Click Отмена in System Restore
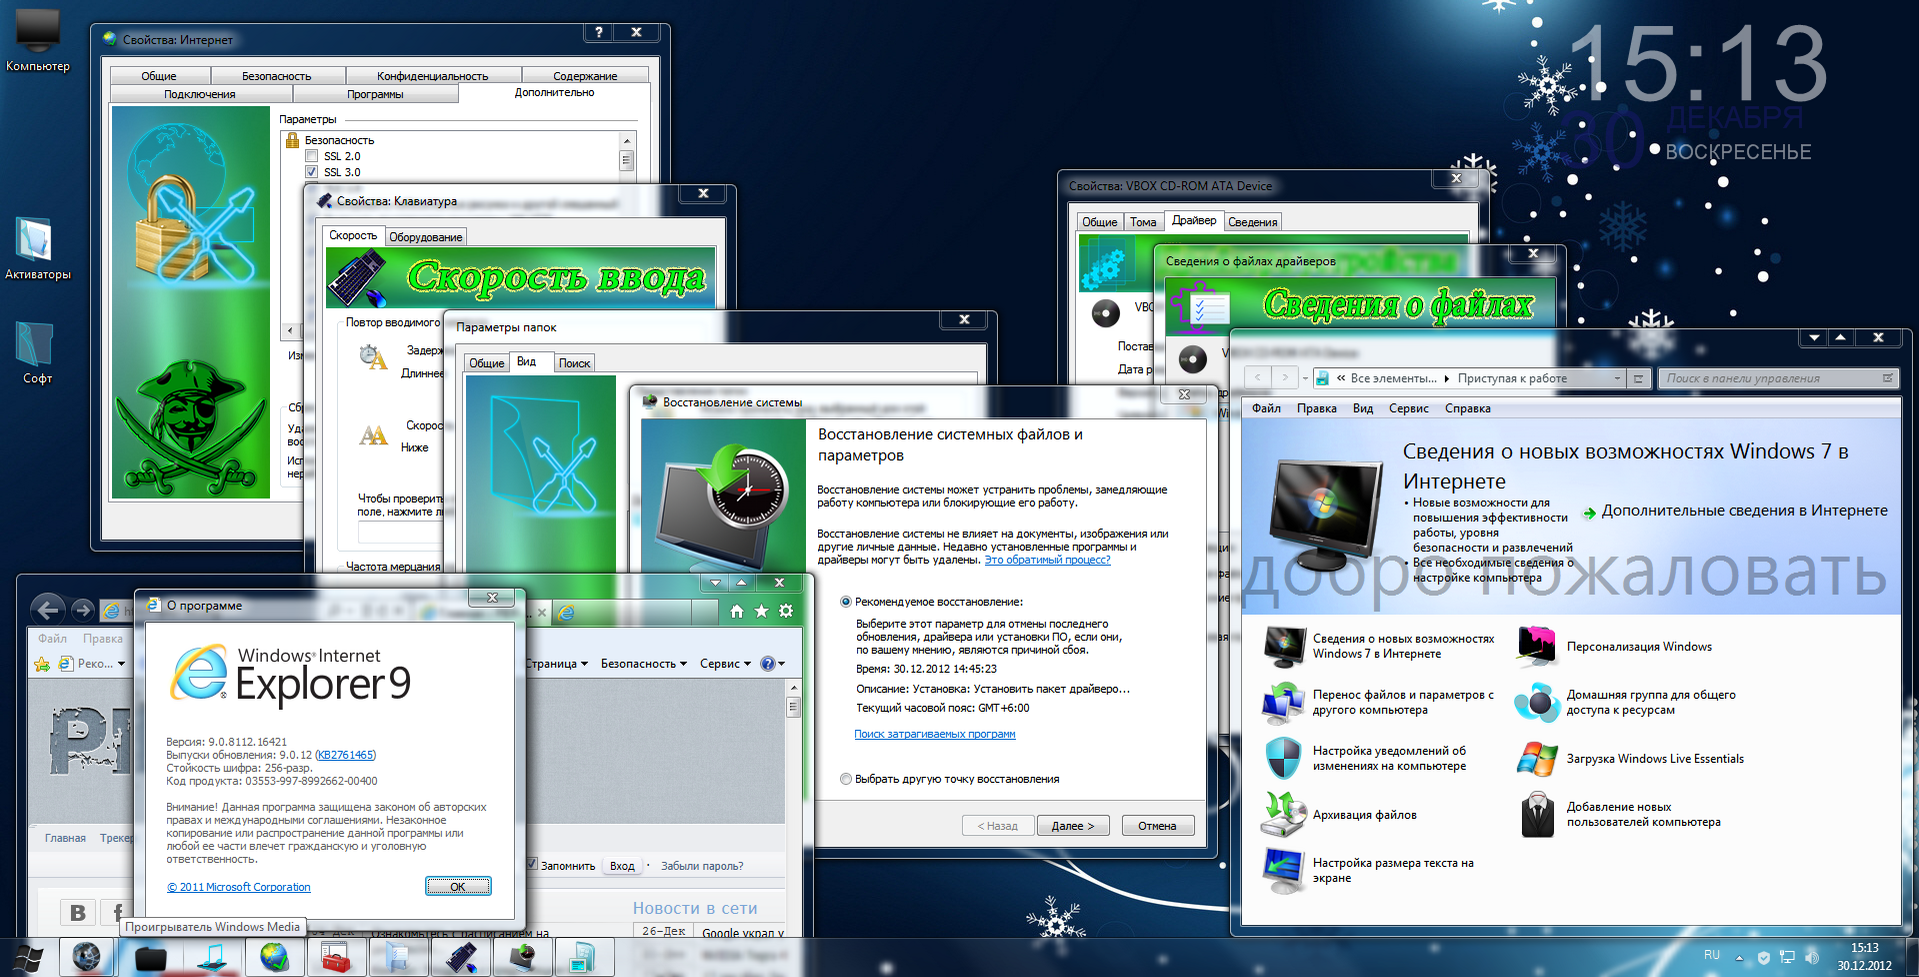1919x977 pixels. click(1157, 826)
